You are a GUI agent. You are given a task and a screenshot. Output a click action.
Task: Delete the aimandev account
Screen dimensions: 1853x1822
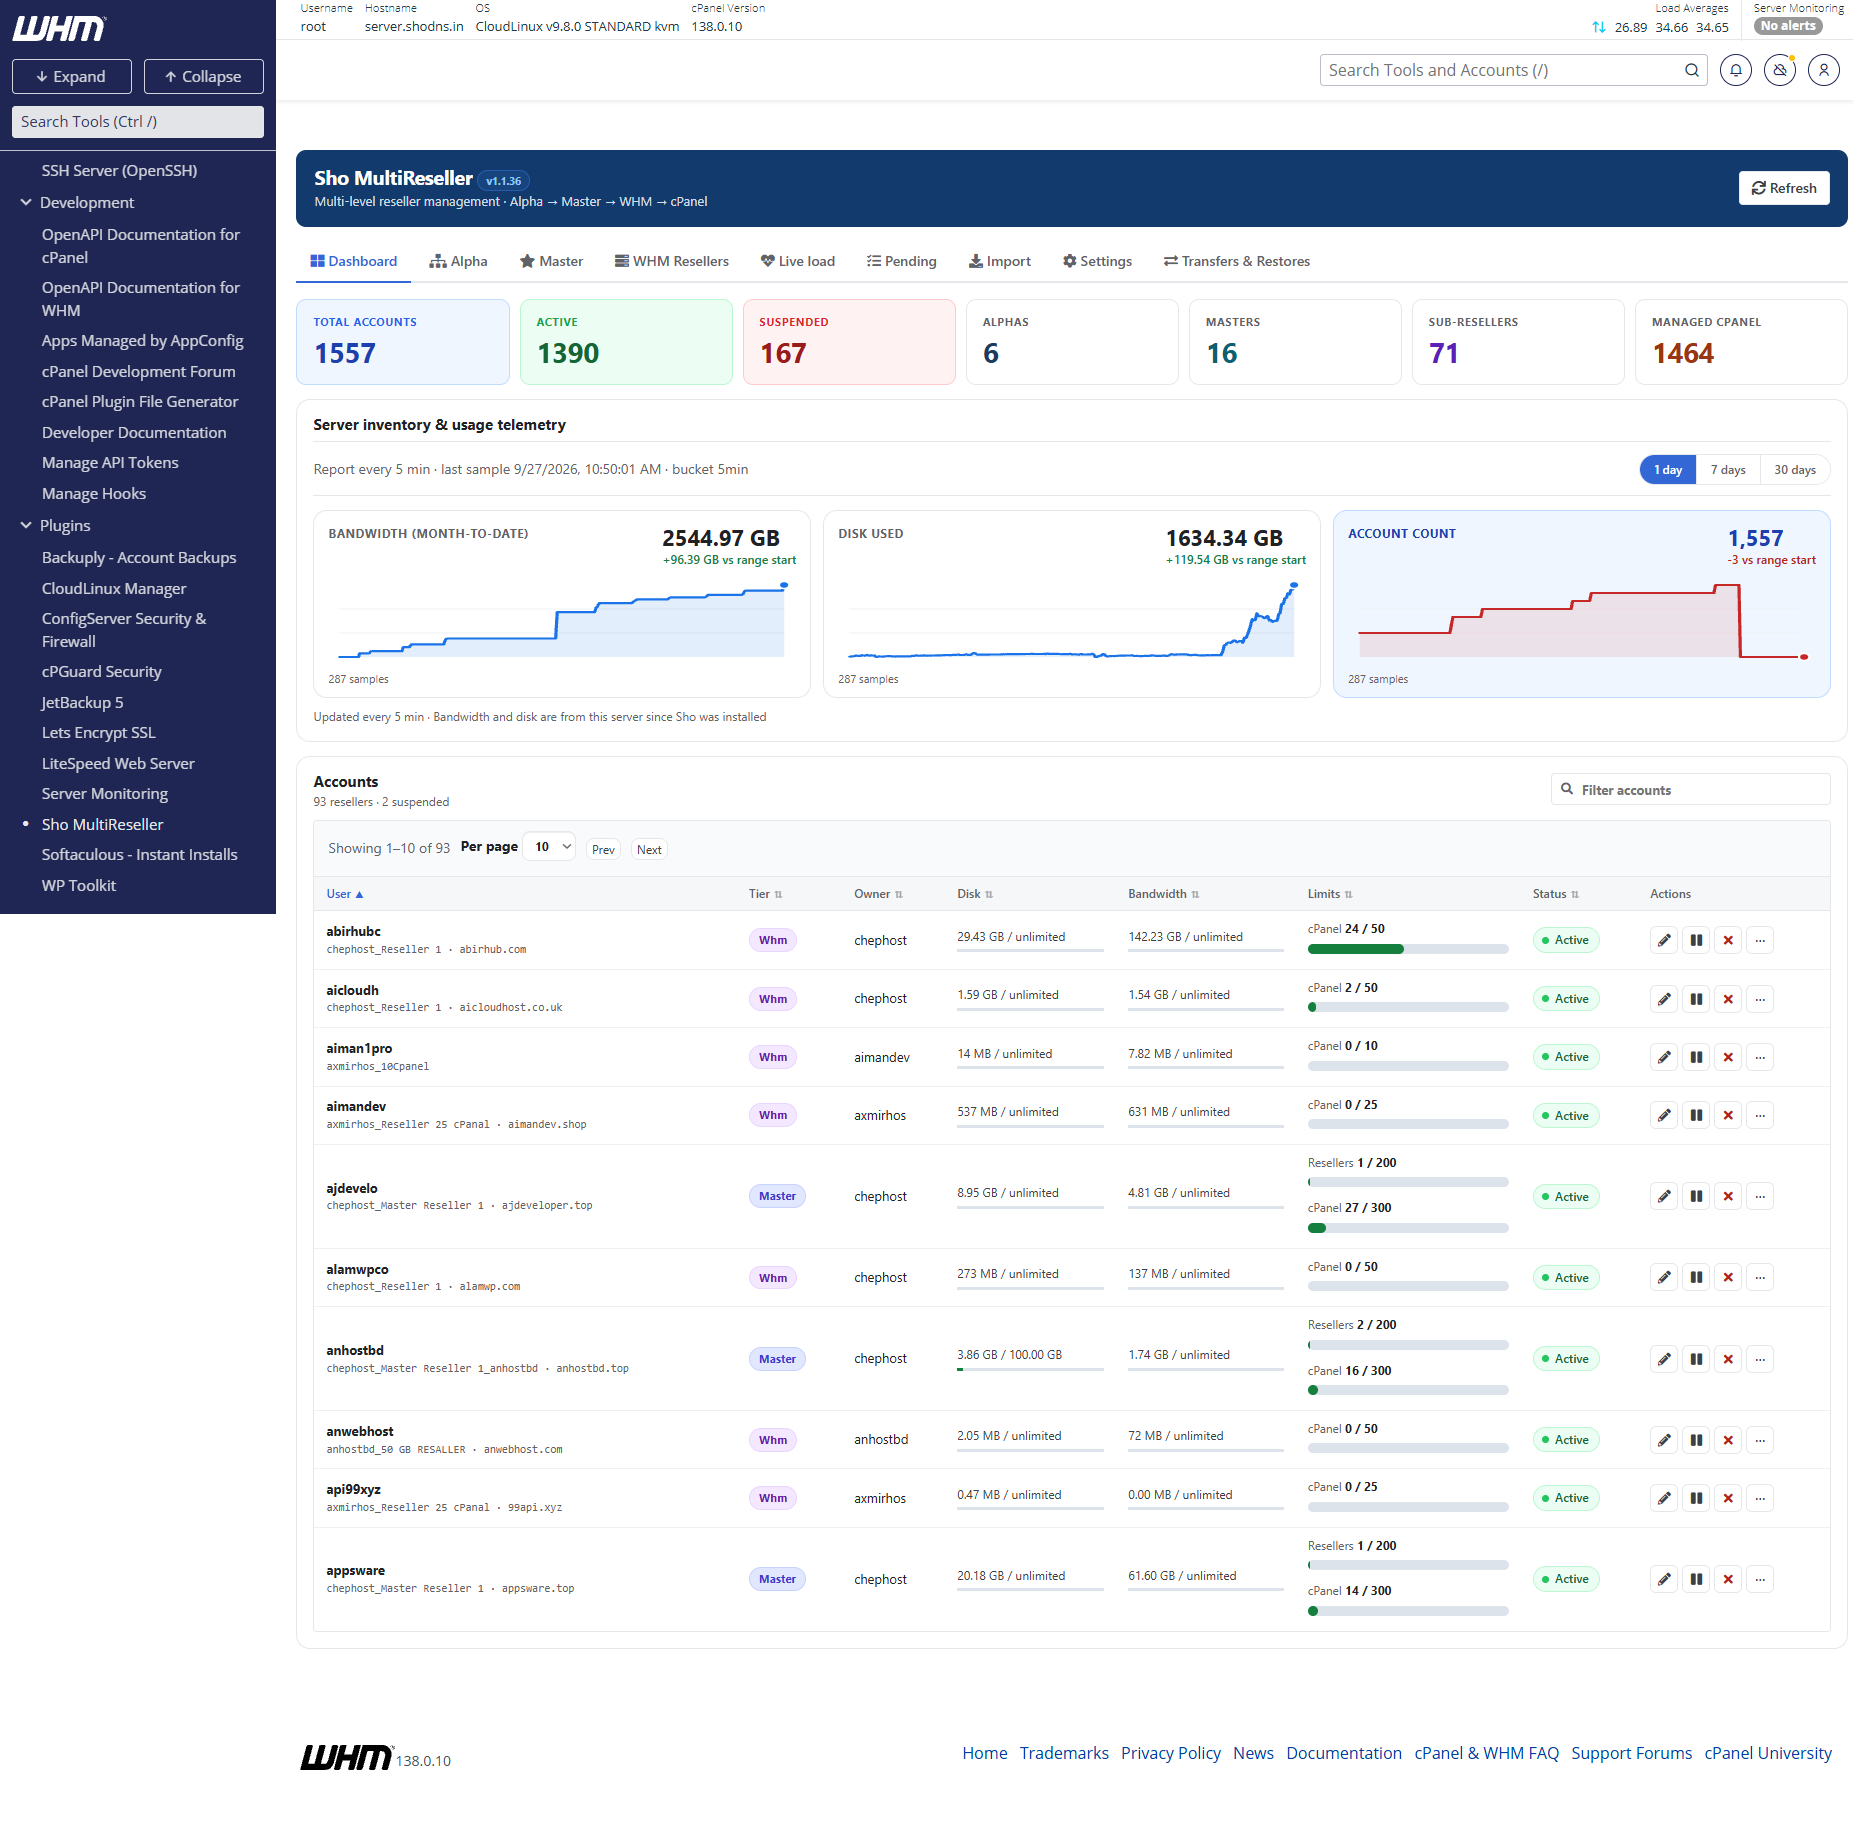(1728, 1115)
